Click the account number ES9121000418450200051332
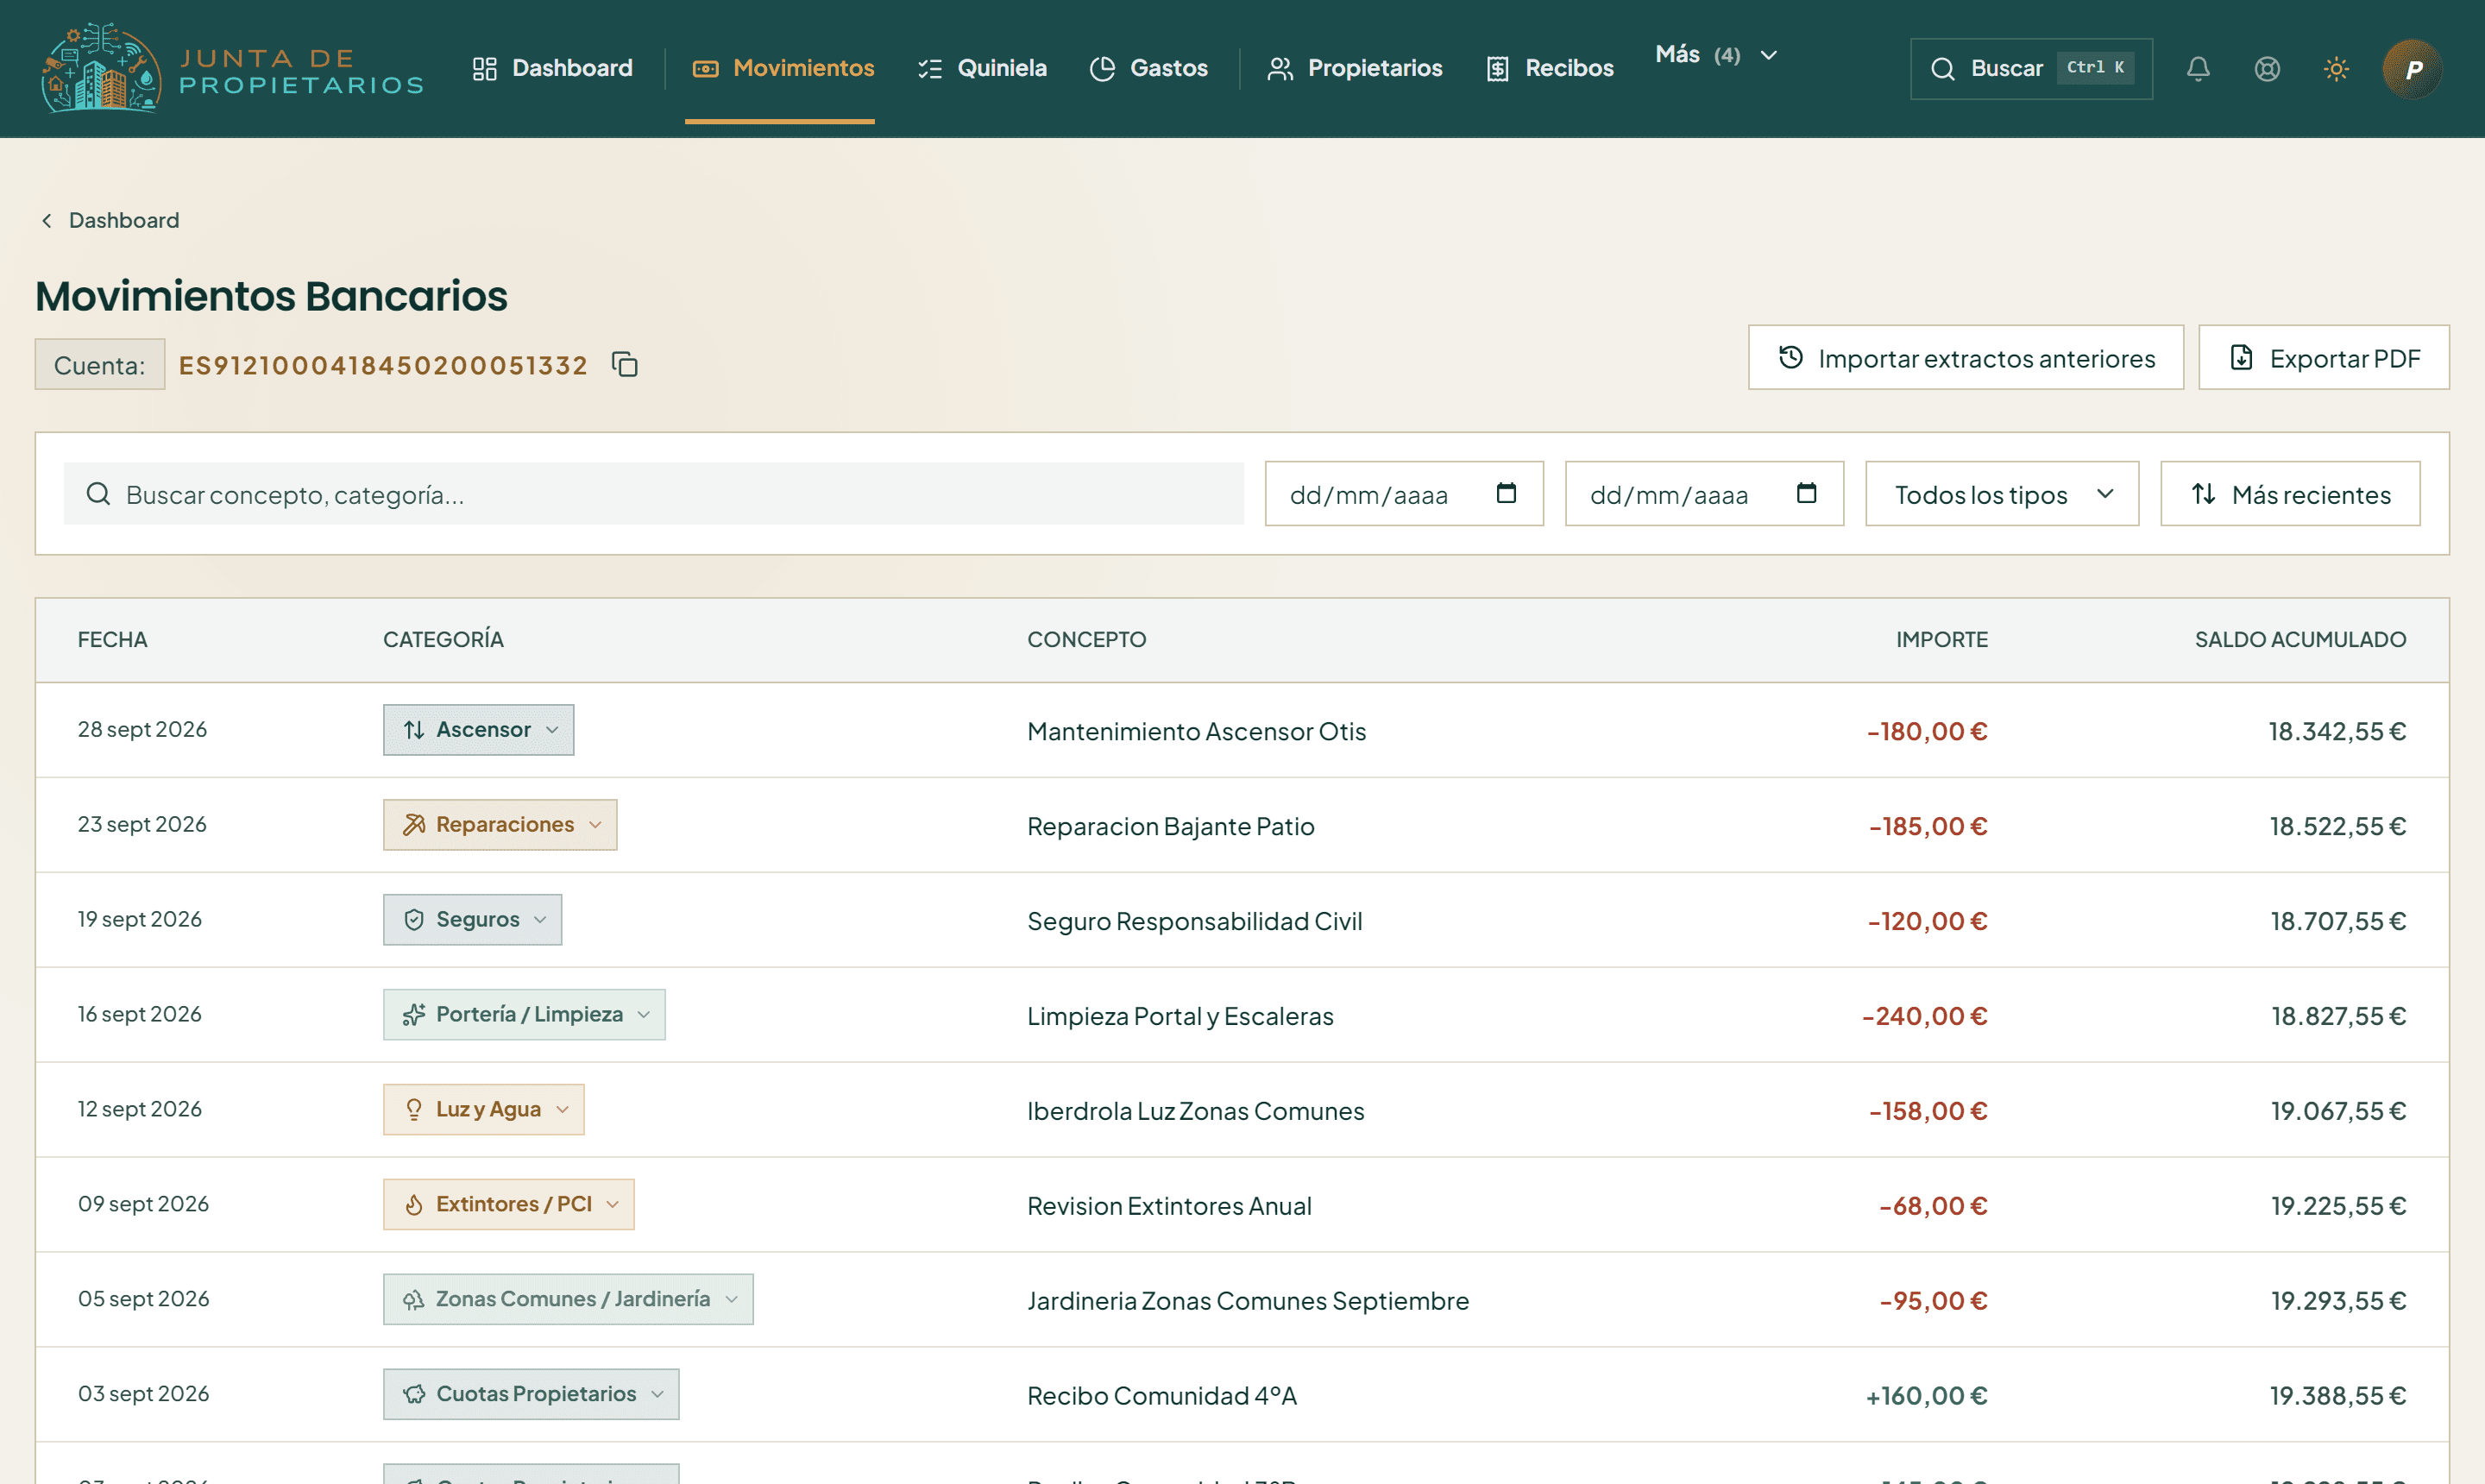This screenshot has height=1484, width=2485. (x=383, y=365)
